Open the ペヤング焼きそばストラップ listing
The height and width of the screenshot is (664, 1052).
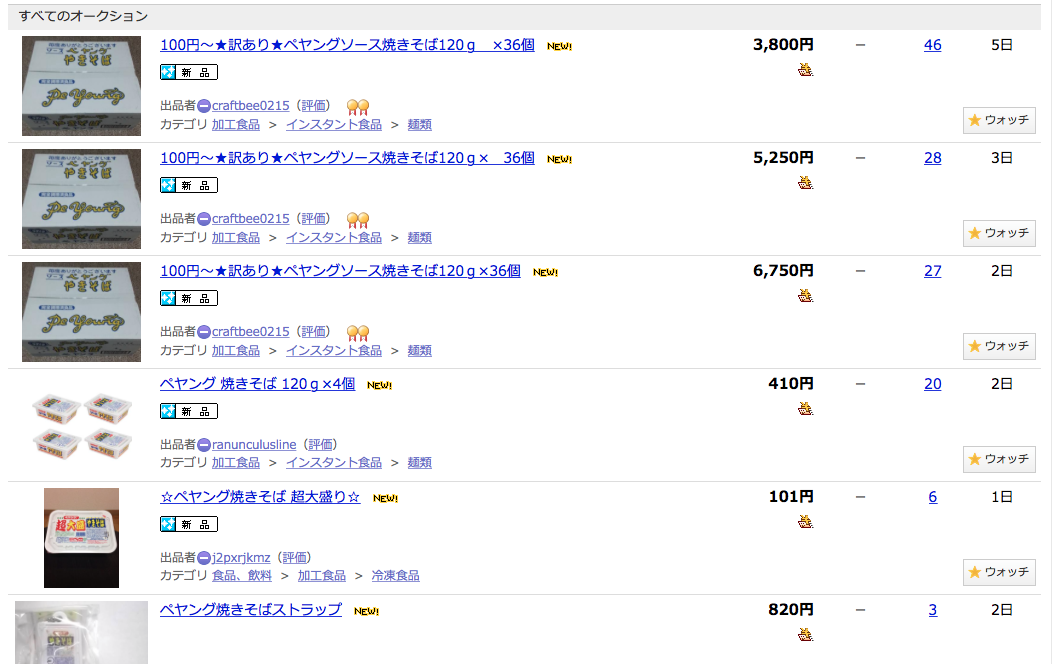[x=250, y=610]
